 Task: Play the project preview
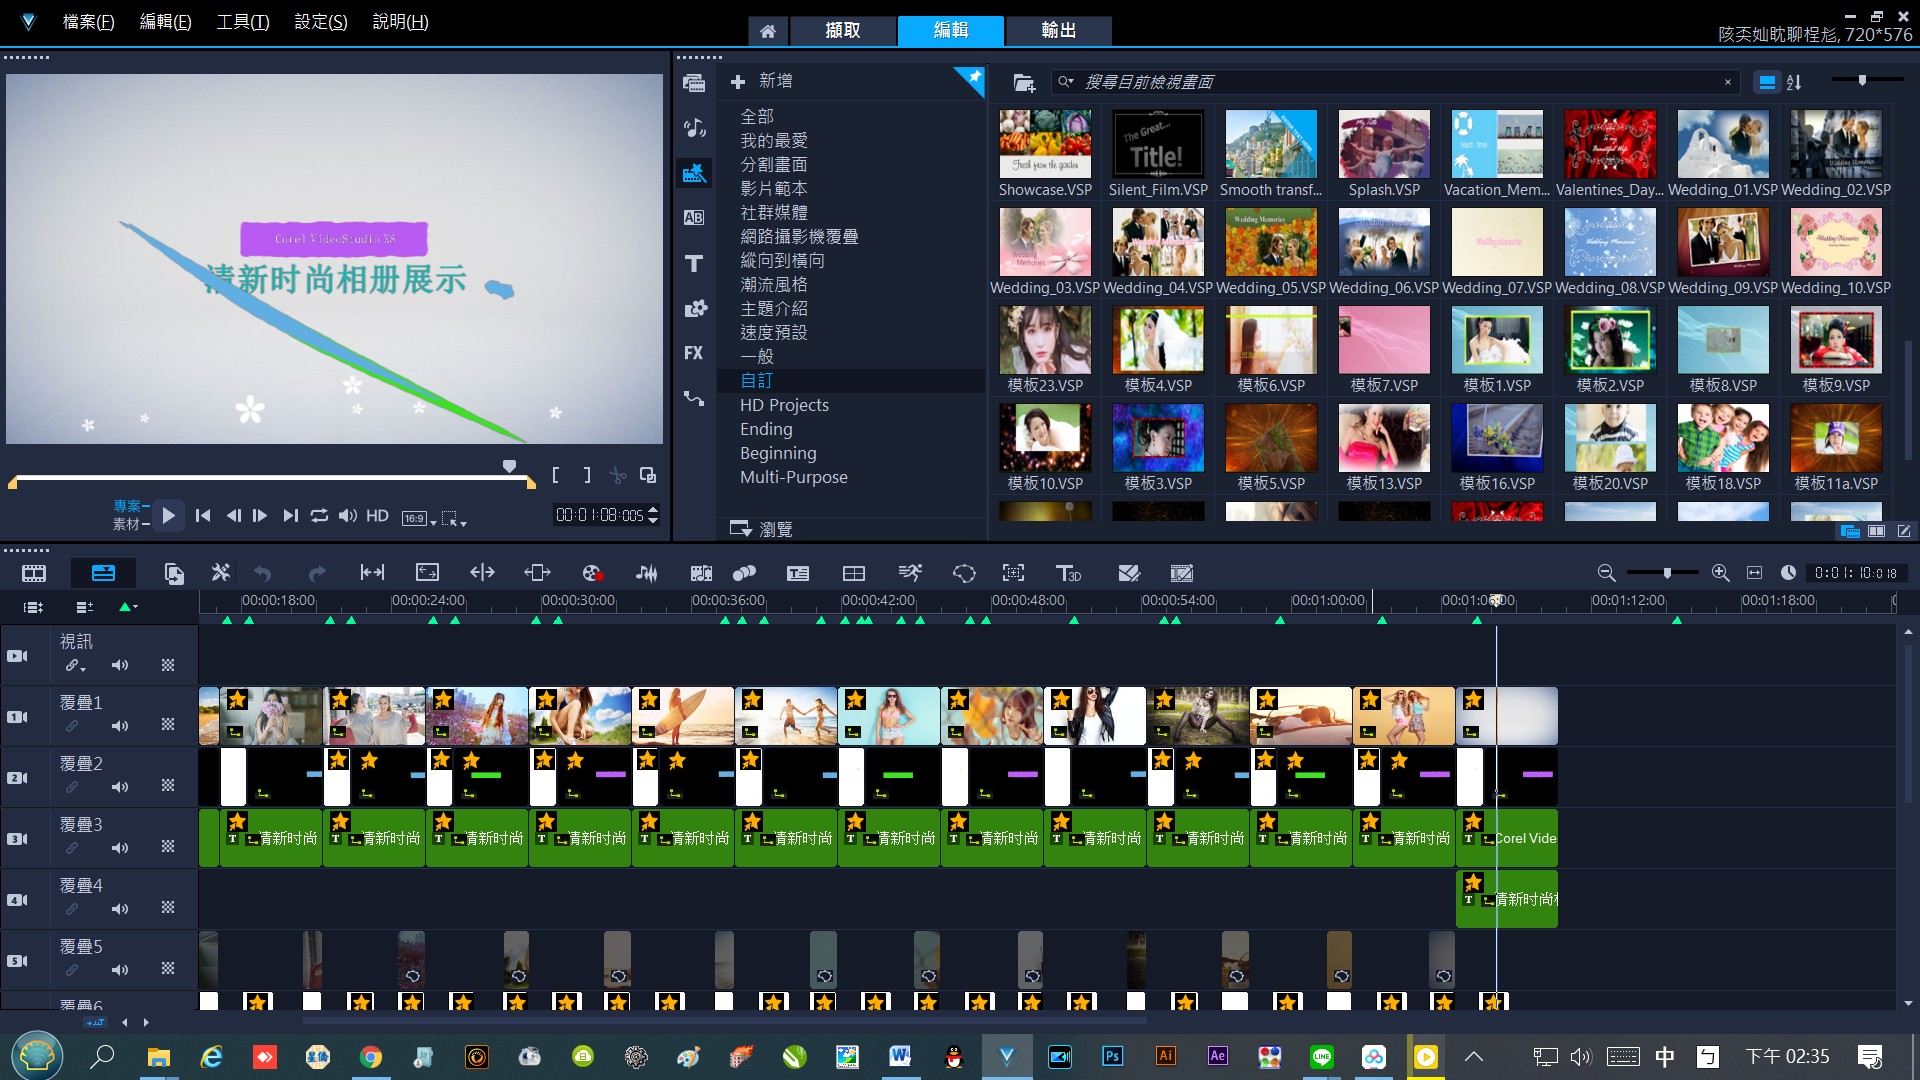[x=168, y=516]
